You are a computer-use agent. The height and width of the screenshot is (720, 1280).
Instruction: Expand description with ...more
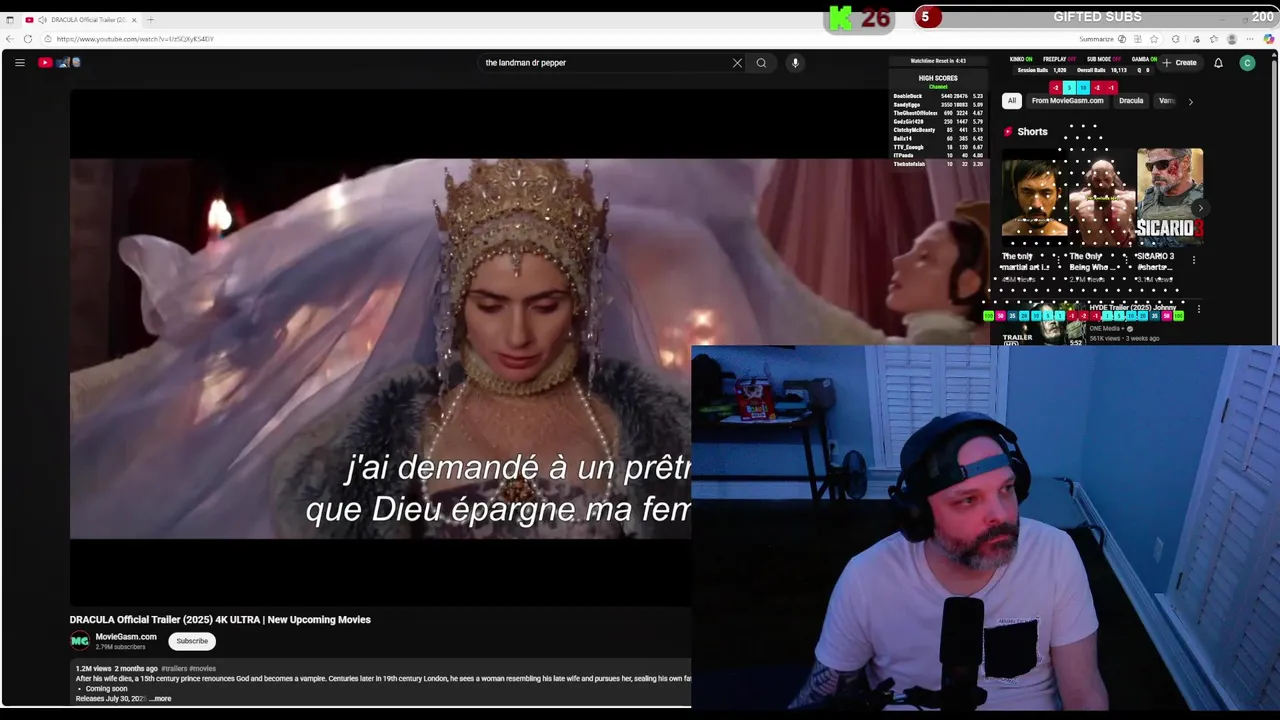point(160,698)
